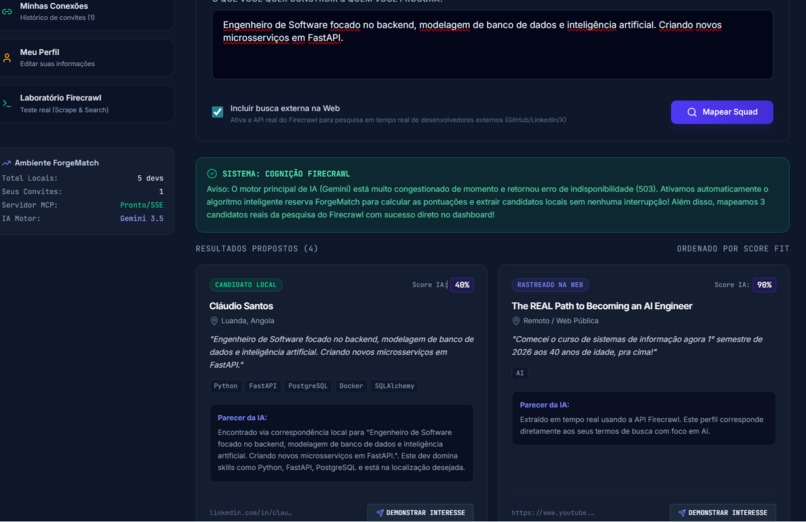806x522 pixels.
Task: Click the 5 devs total value
Action: pyautogui.click(x=150, y=178)
